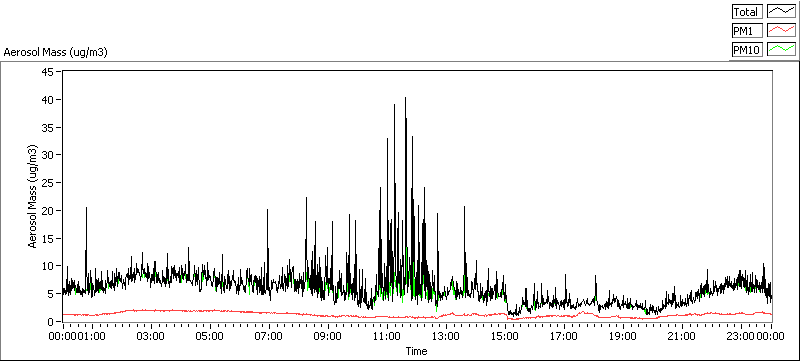This screenshot has height=361, width=800.
Task: Click the tallest peak near 40 ug/m3
Action: (406, 98)
